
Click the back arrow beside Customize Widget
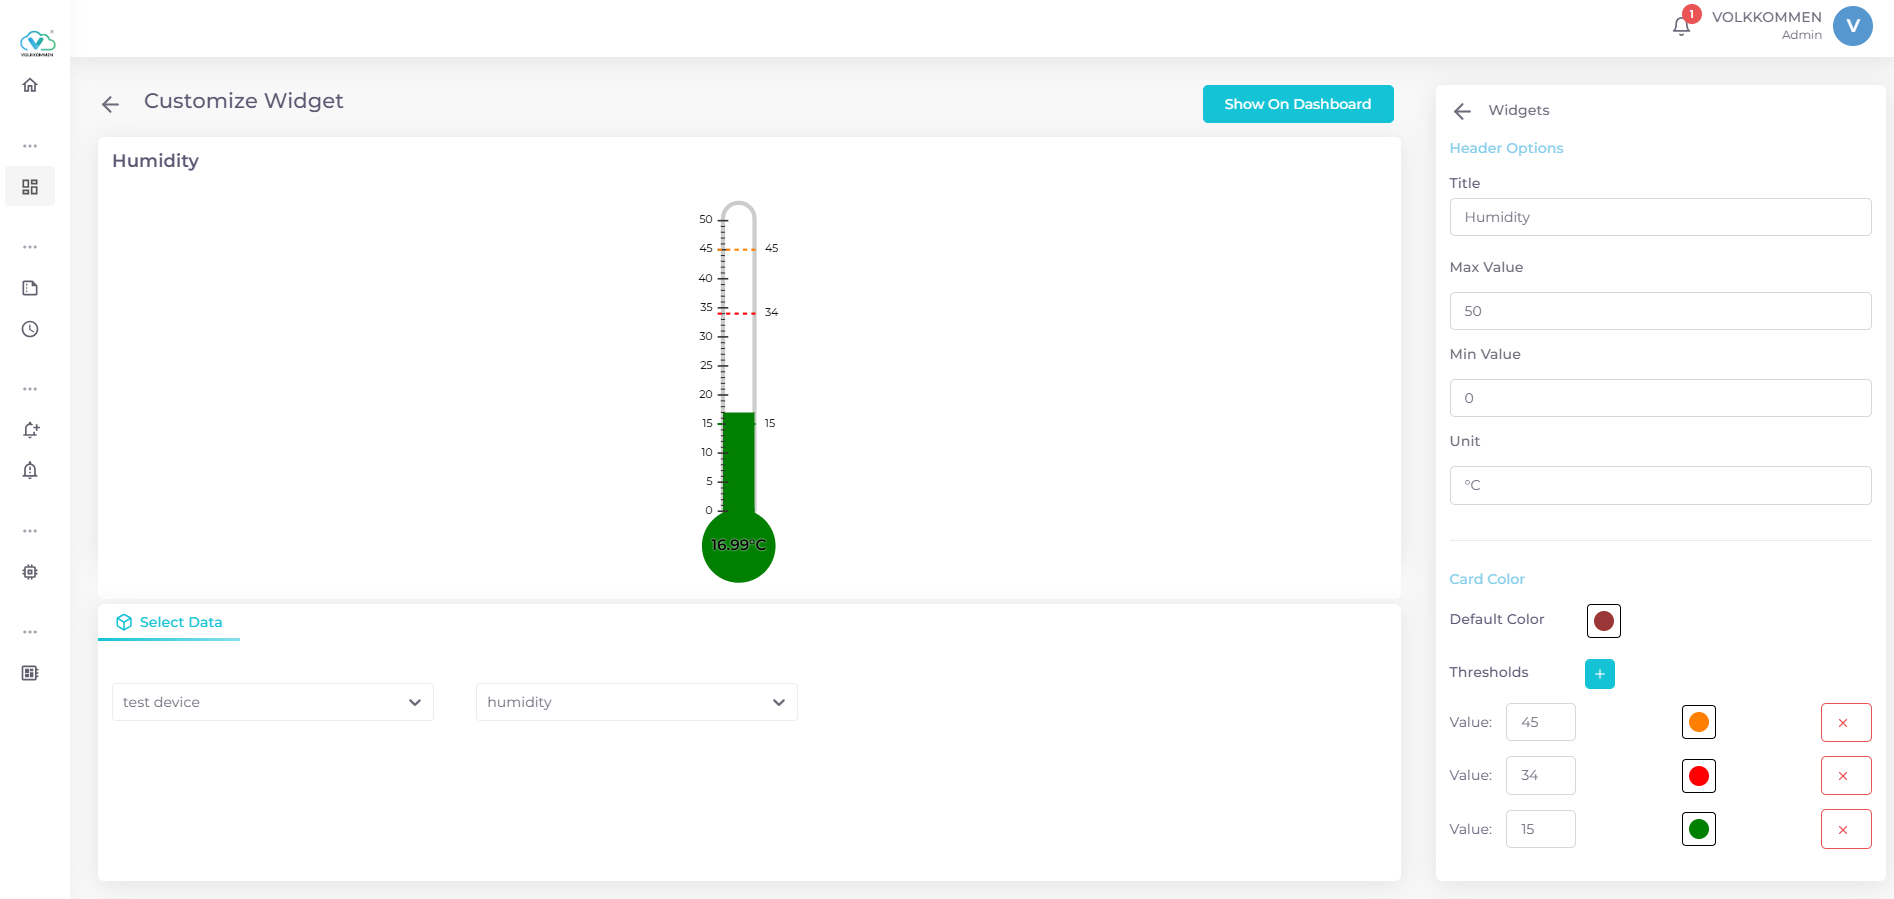111,104
